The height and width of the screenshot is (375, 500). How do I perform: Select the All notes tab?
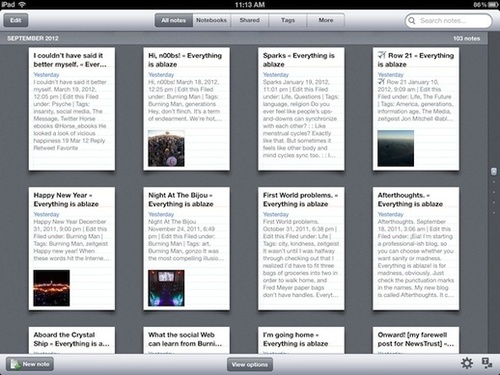(174, 20)
